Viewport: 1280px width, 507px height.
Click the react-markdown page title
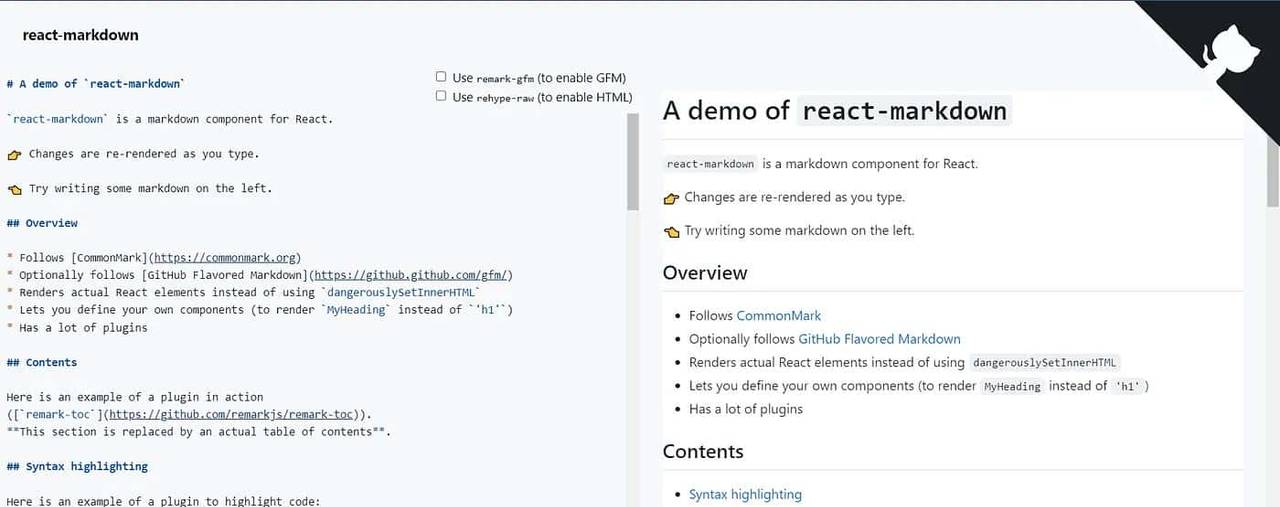coord(80,35)
